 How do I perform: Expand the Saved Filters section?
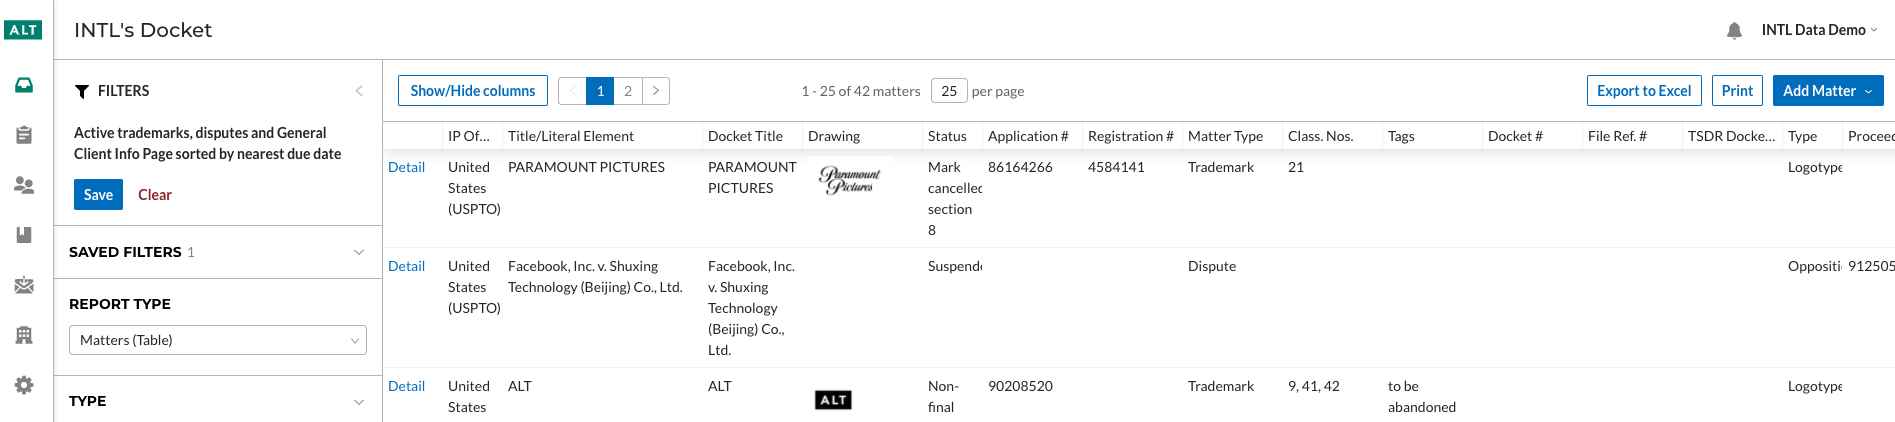coord(359,252)
